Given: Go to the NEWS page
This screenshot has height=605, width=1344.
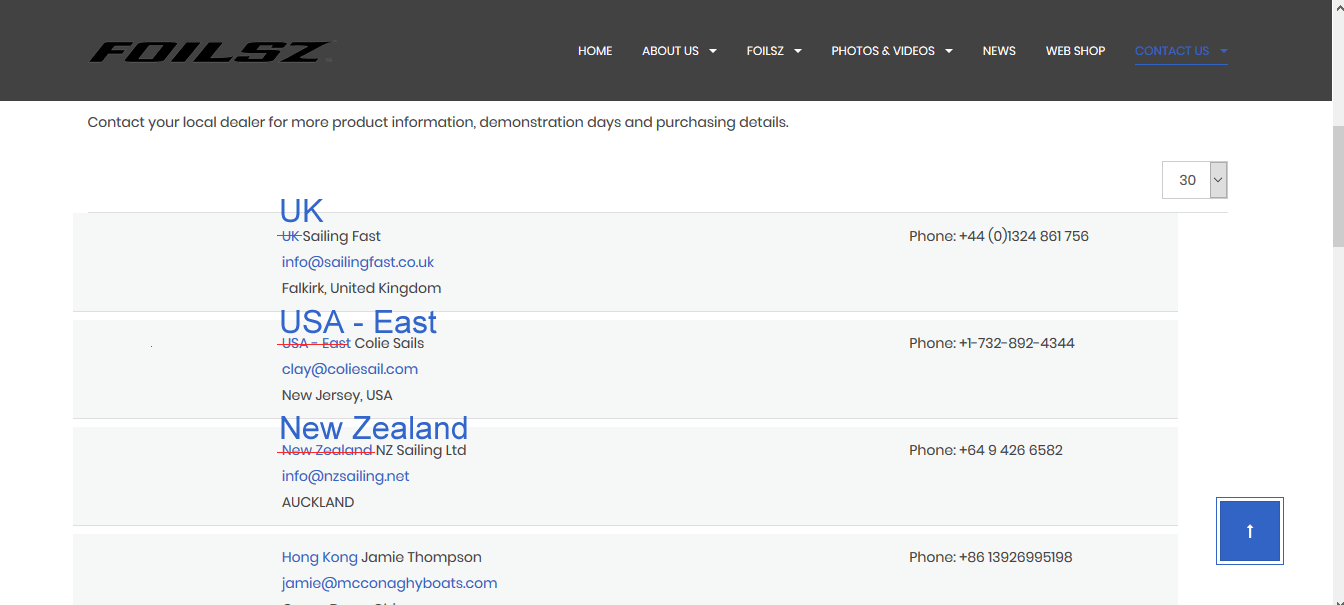Looking at the screenshot, I should (999, 51).
